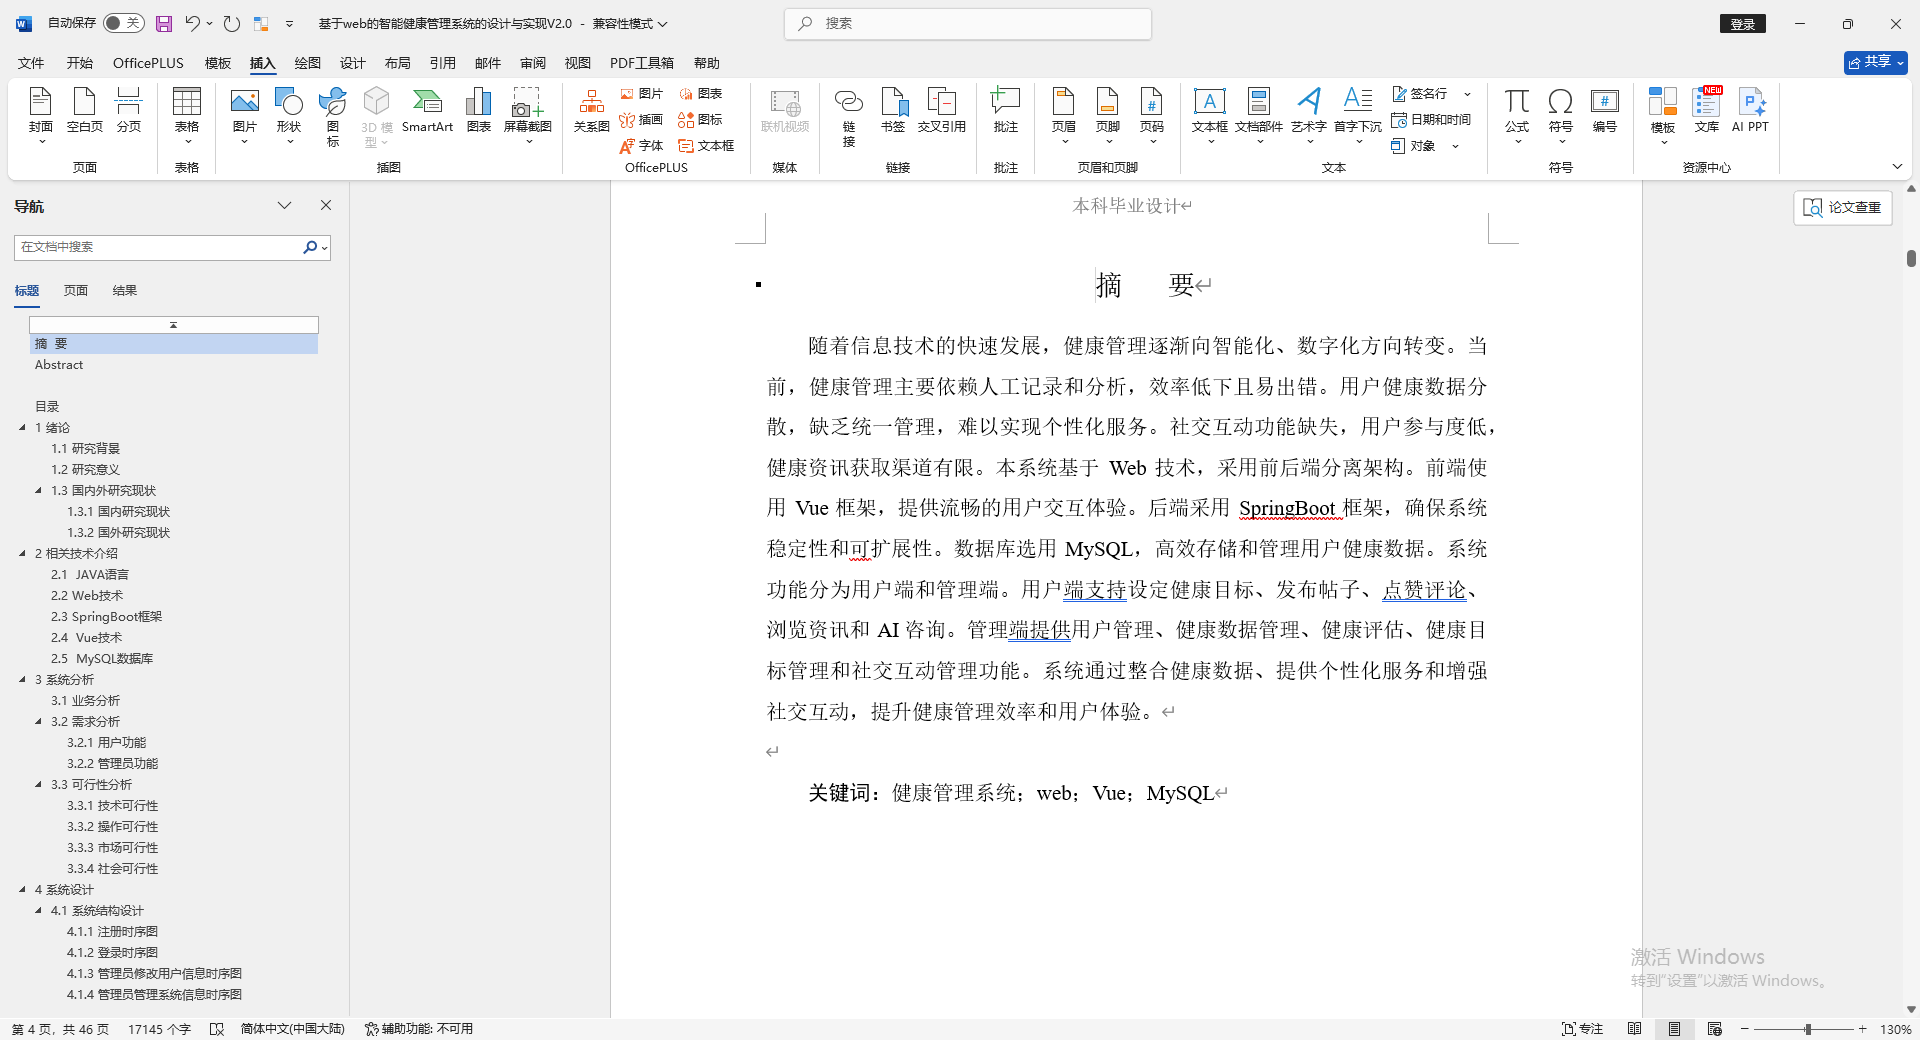This screenshot has height=1040, width=1920.
Task: Open the Table (表格) insert menu
Action: (x=187, y=115)
